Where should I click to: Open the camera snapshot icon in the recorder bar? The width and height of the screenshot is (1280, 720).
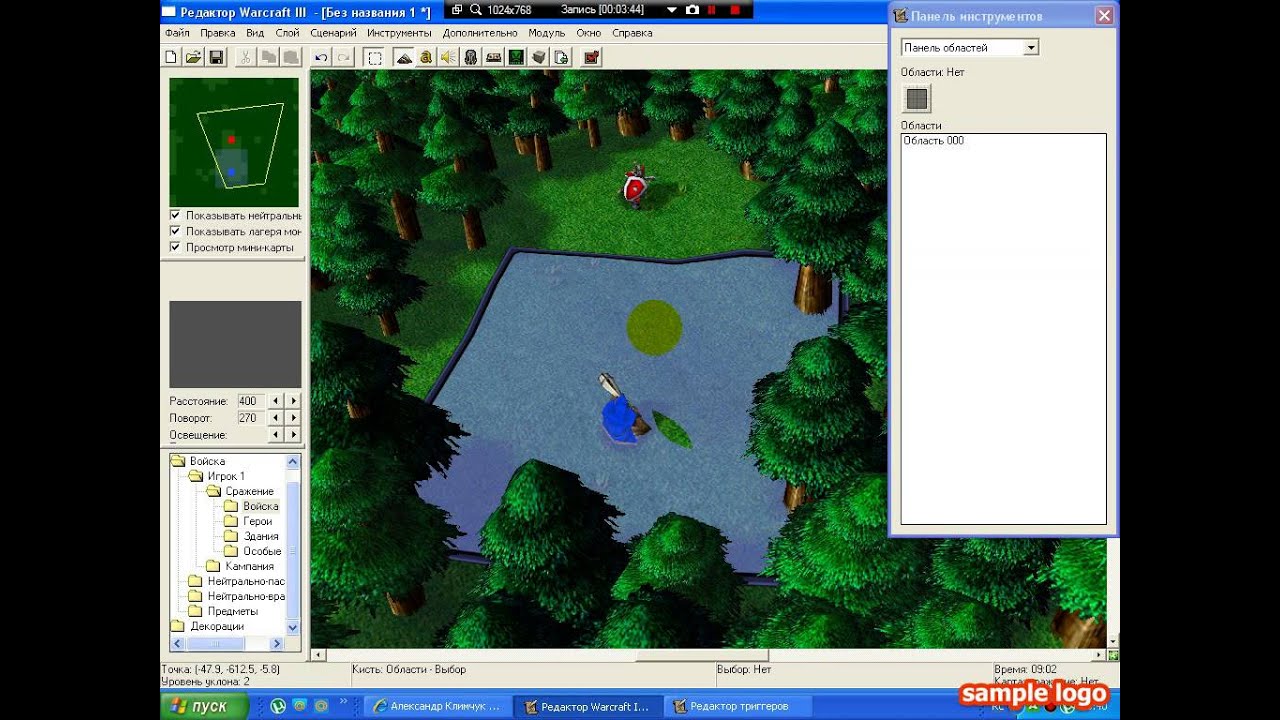[x=692, y=10]
